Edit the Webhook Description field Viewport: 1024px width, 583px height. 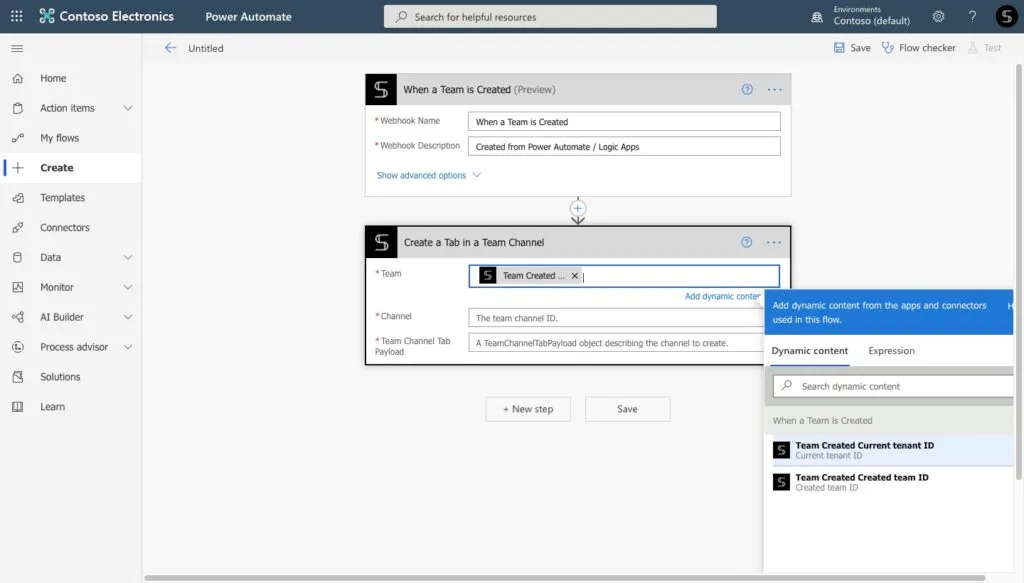(x=624, y=146)
